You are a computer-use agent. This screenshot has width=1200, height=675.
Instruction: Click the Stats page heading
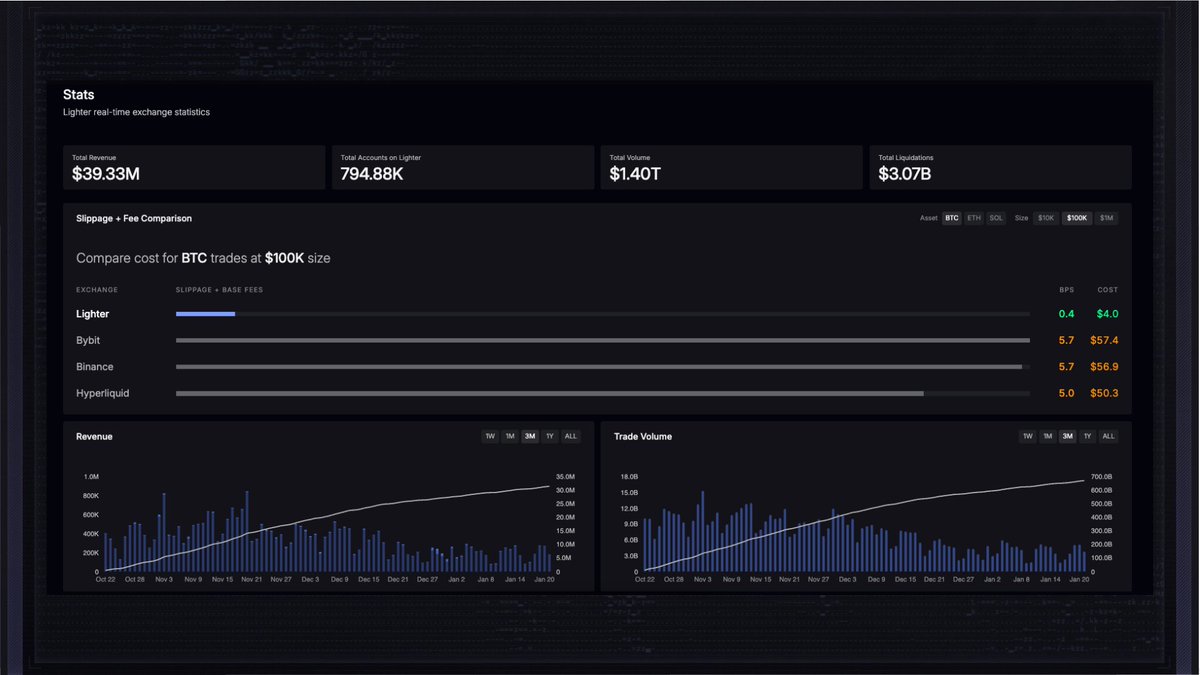78,95
